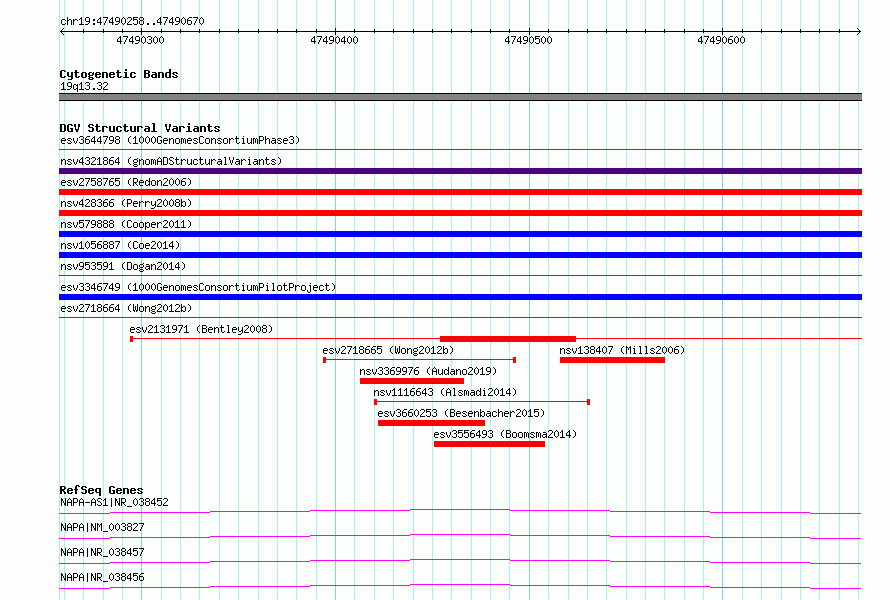Viewport: 890px width, 600px height.
Task: Click thick red segment of esv2131971 Bentley2008
Action: [x=508, y=339]
